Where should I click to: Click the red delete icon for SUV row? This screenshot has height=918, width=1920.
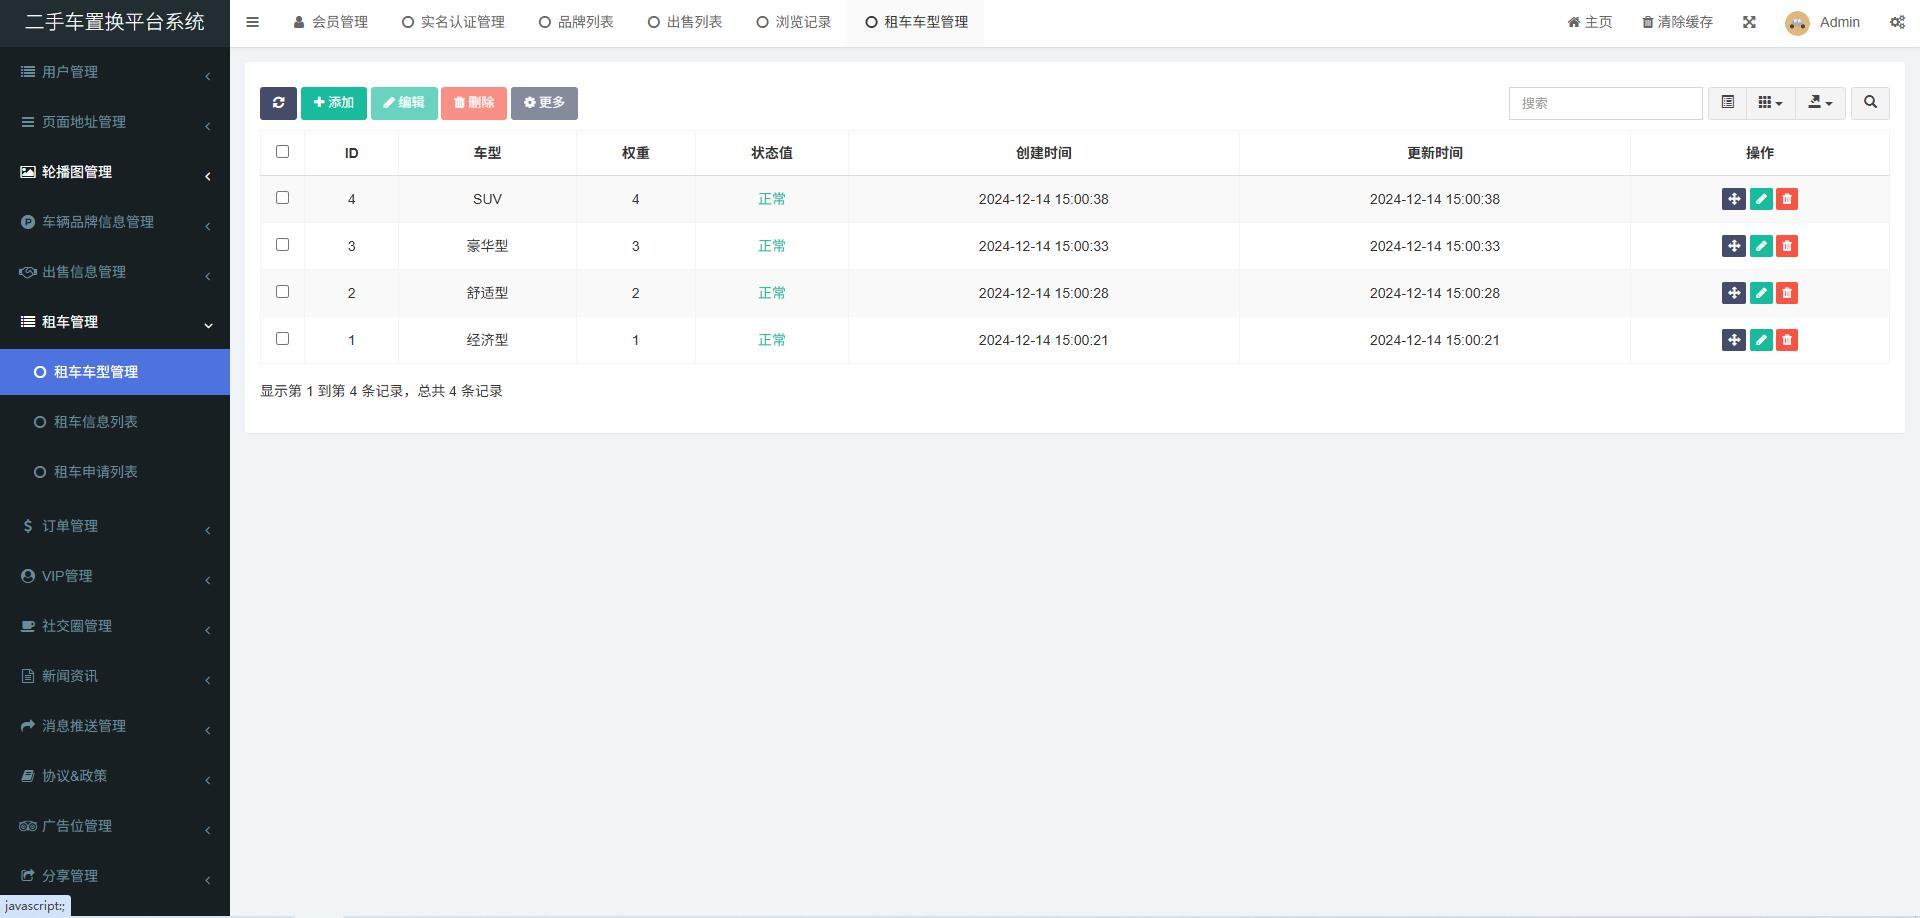pyautogui.click(x=1787, y=199)
